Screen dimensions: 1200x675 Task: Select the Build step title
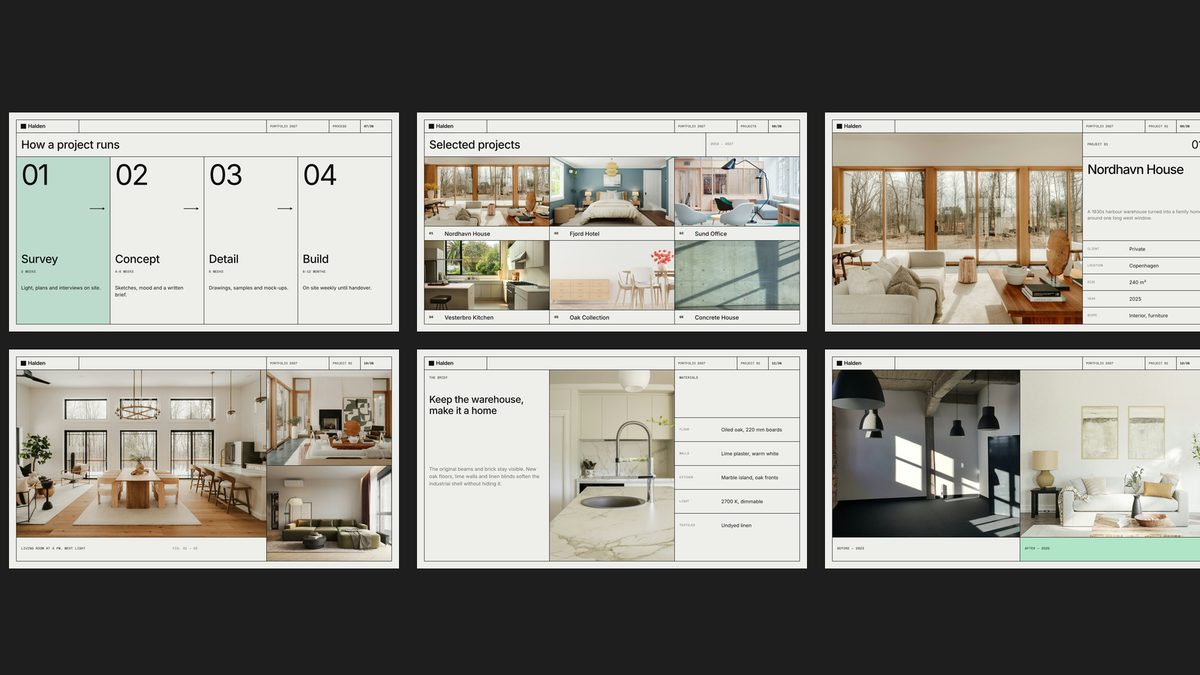(316, 259)
